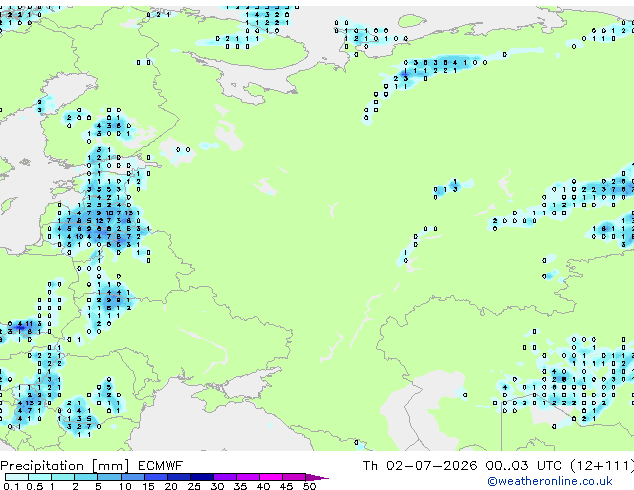The width and height of the screenshot is (634, 490).
Task: Click the "15" legend scale label
Action: pos(148,486)
